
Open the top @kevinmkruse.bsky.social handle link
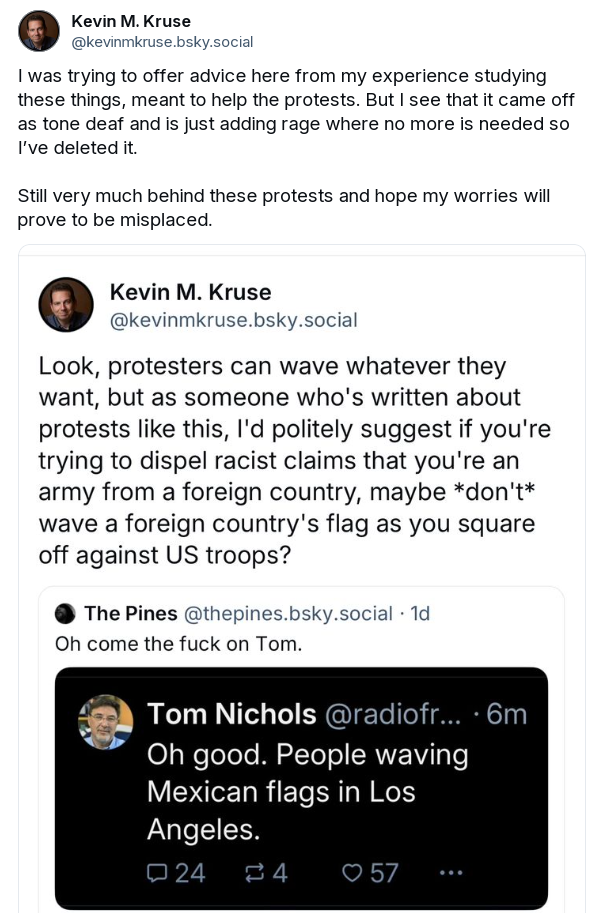click(162, 42)
